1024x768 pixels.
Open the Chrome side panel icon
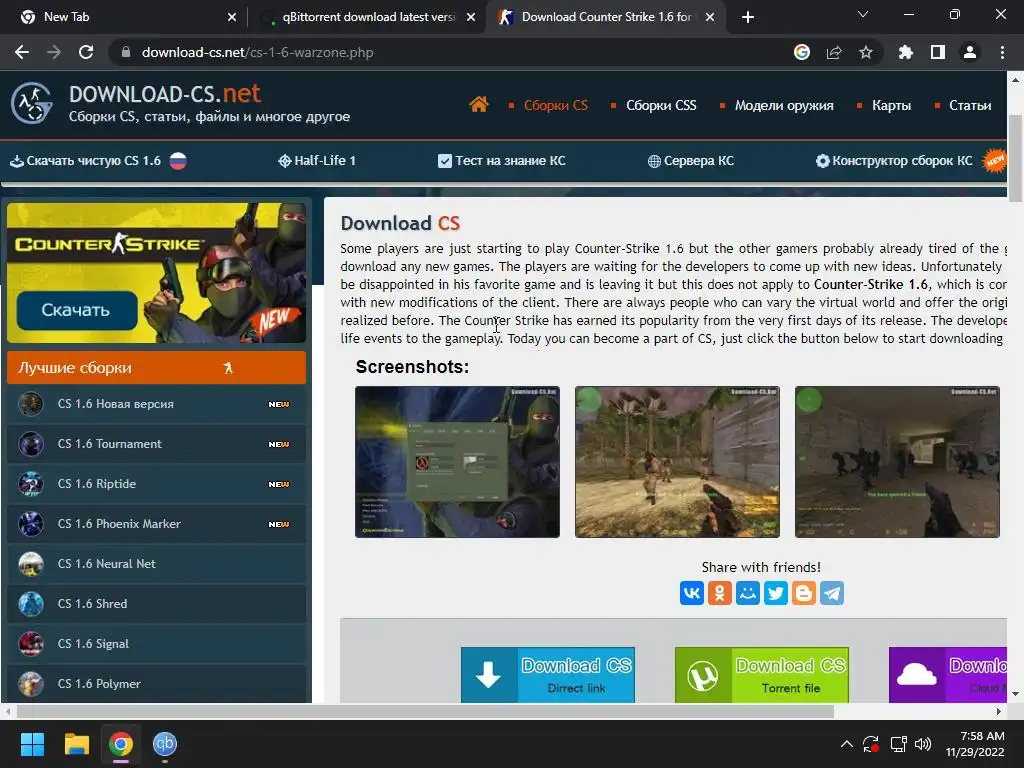pyautogui.click(x=938, y=52)
